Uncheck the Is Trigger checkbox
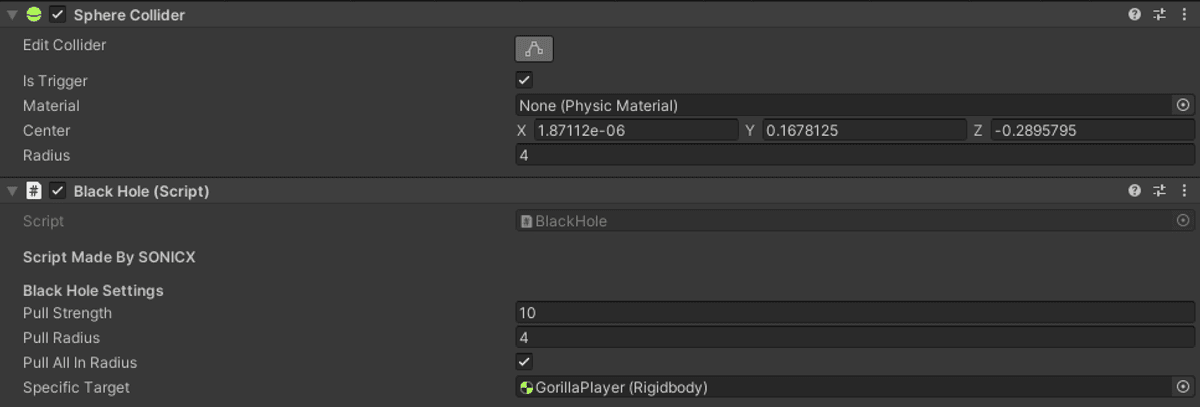 (524, 80)
